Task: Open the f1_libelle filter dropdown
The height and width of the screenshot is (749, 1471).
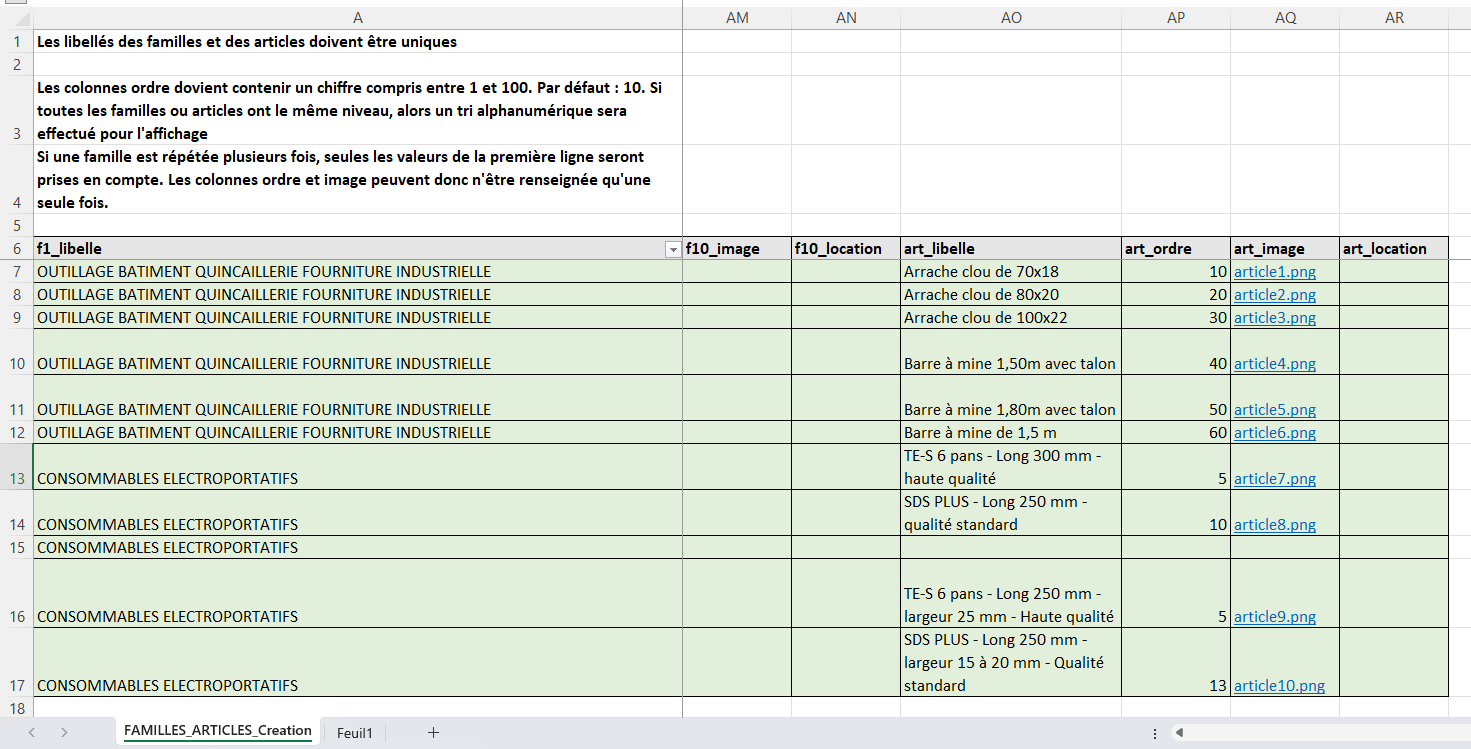Action: [672, 249]
